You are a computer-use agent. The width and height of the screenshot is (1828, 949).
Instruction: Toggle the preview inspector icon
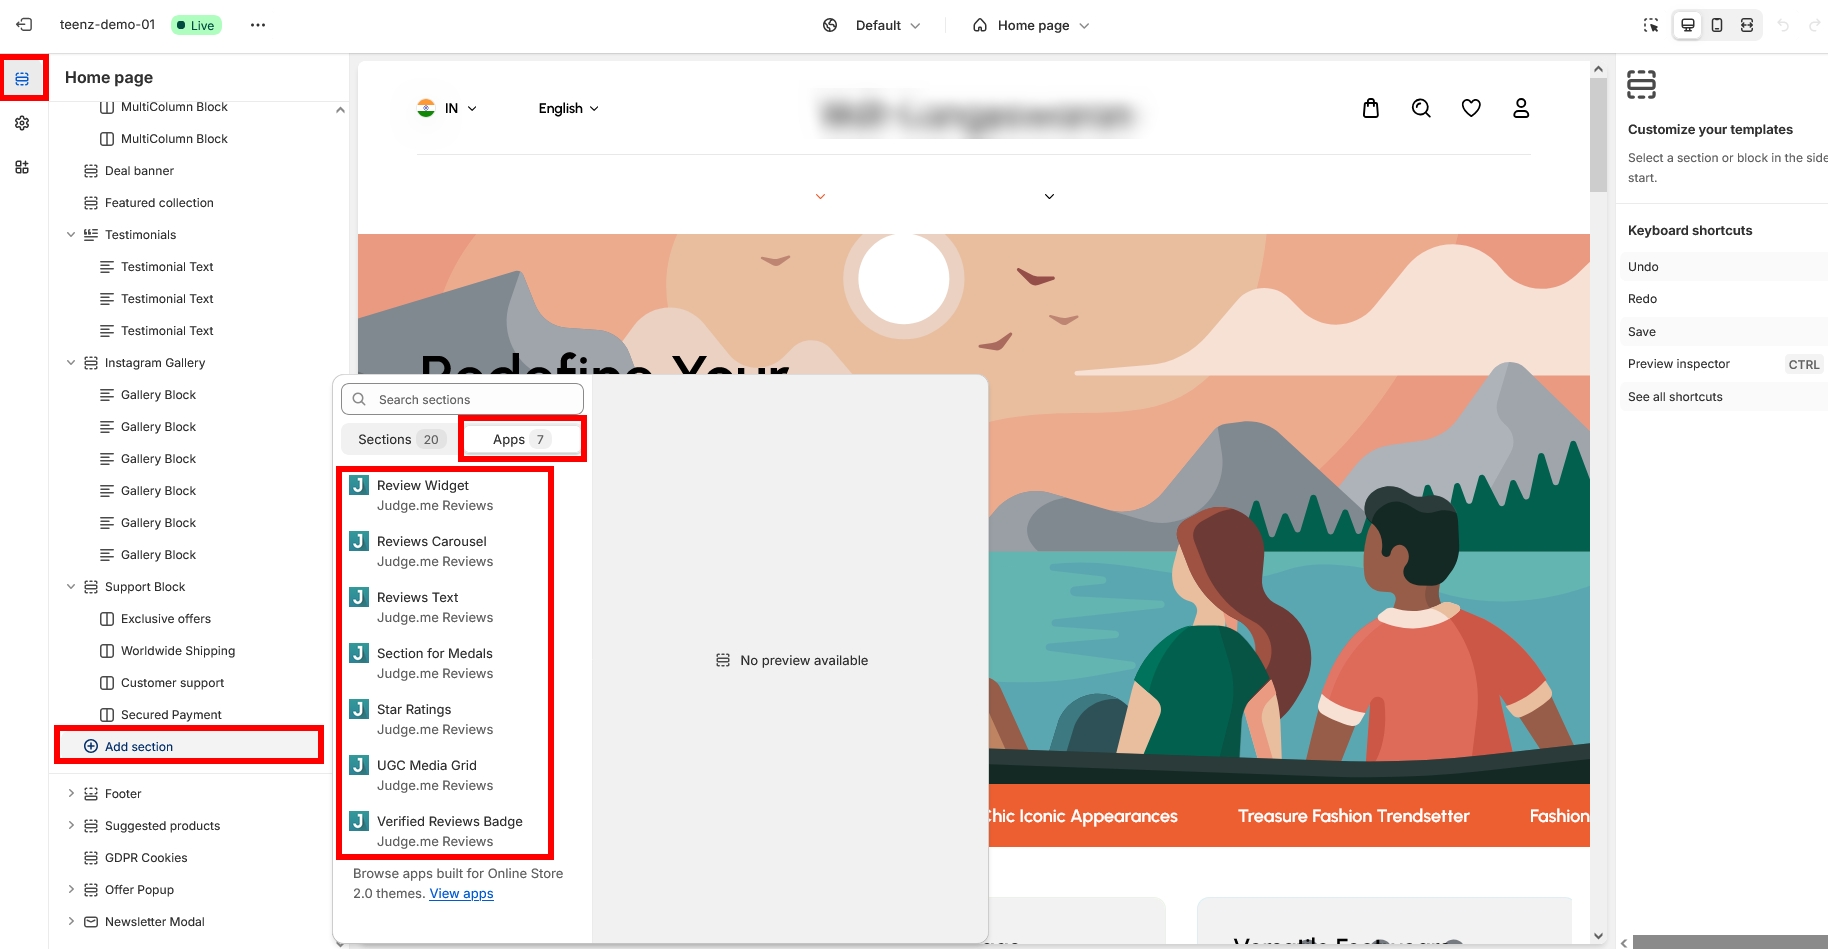click(x=1651, y=25)
